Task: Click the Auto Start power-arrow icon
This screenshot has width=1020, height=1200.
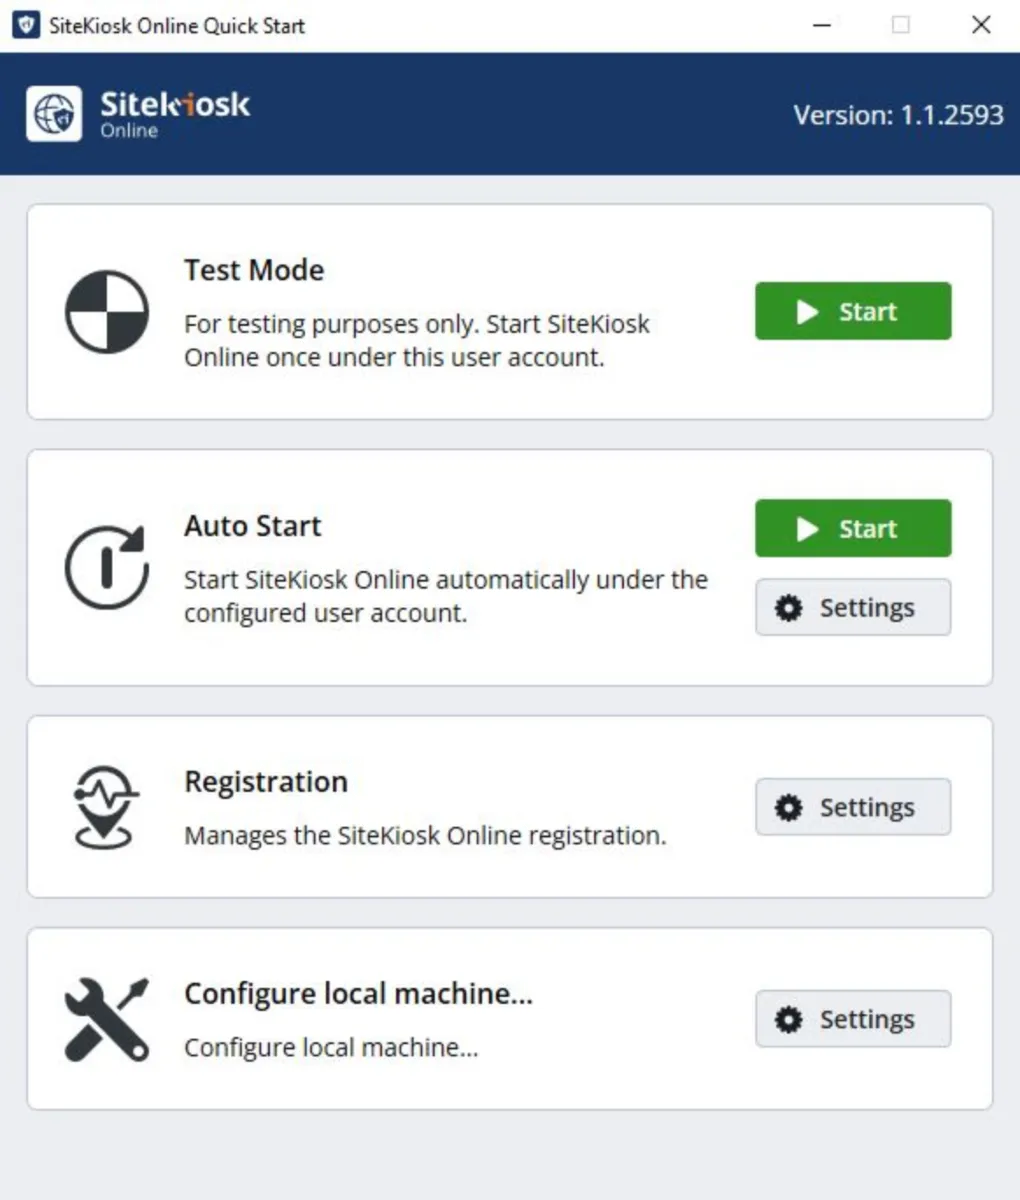Action: tap(107, 567)
